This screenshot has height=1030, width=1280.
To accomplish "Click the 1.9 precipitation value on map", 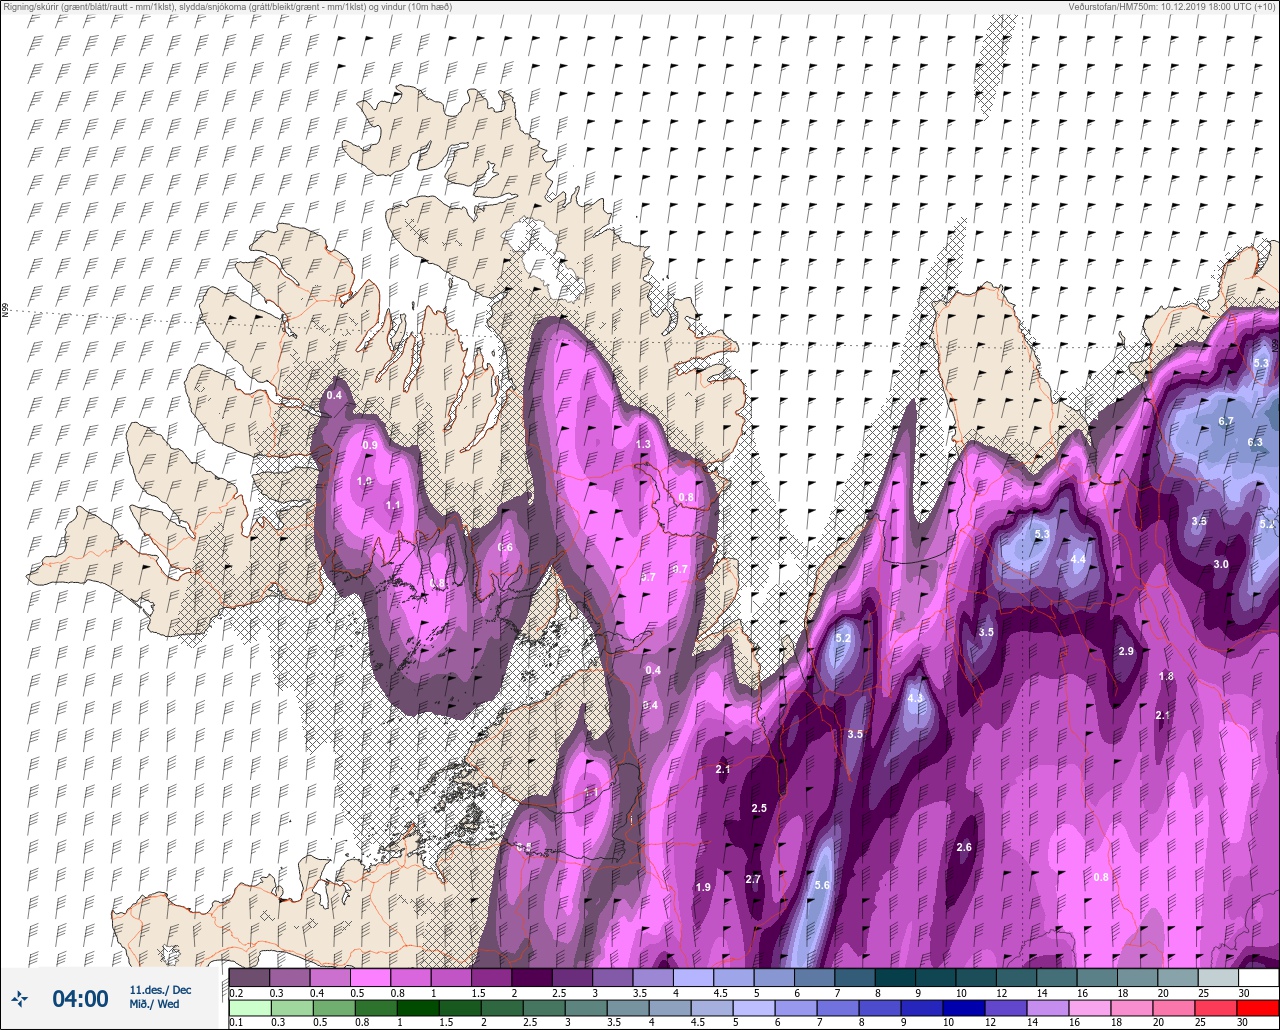I will tap(703, 887).
